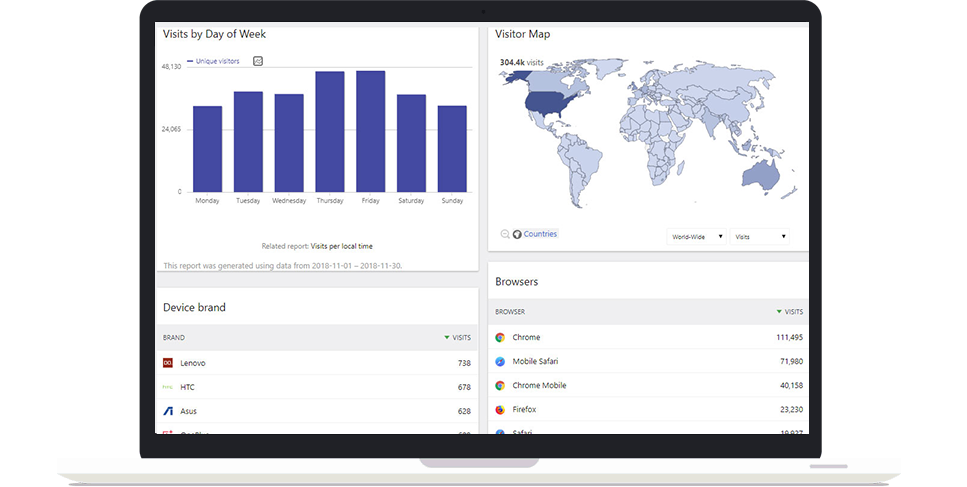The width and height of the screenshot is (967, 487).
Task: Click the Friday bar in the chart
Action: pyautogui.click(x=370, y=130)
